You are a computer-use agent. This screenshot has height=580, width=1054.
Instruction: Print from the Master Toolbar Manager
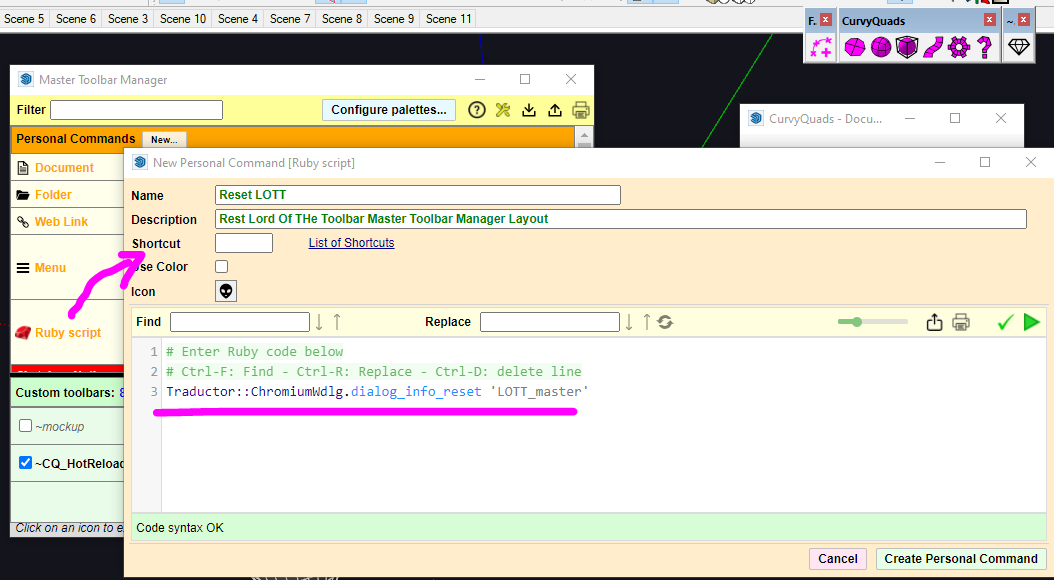[x=580, y=110]
